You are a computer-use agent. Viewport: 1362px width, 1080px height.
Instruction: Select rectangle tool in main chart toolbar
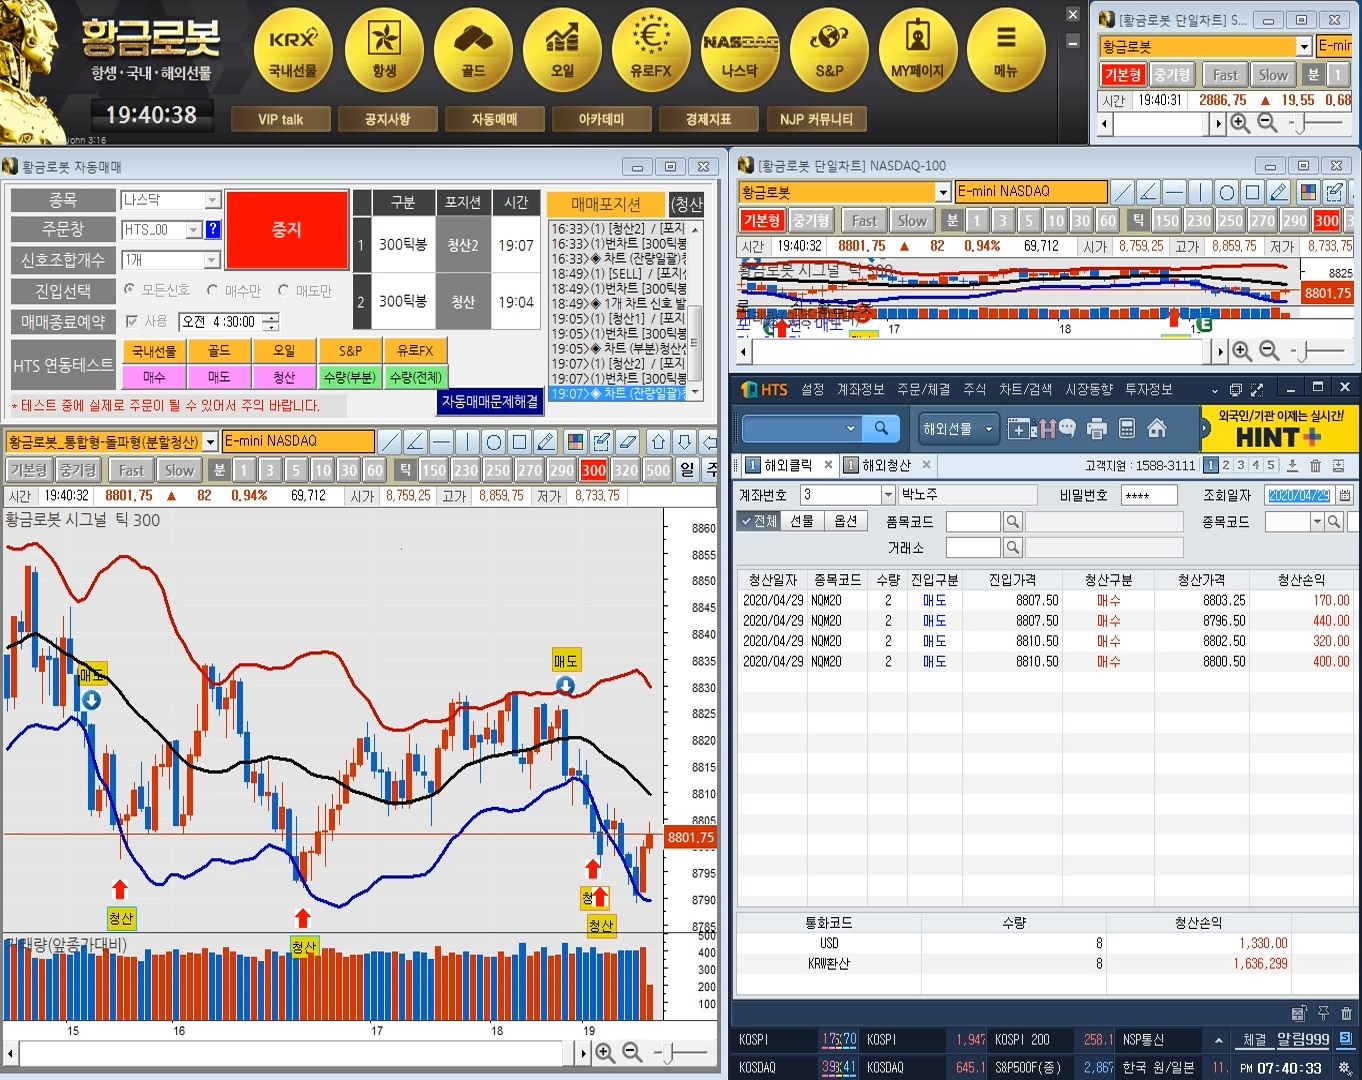point(520,441)
